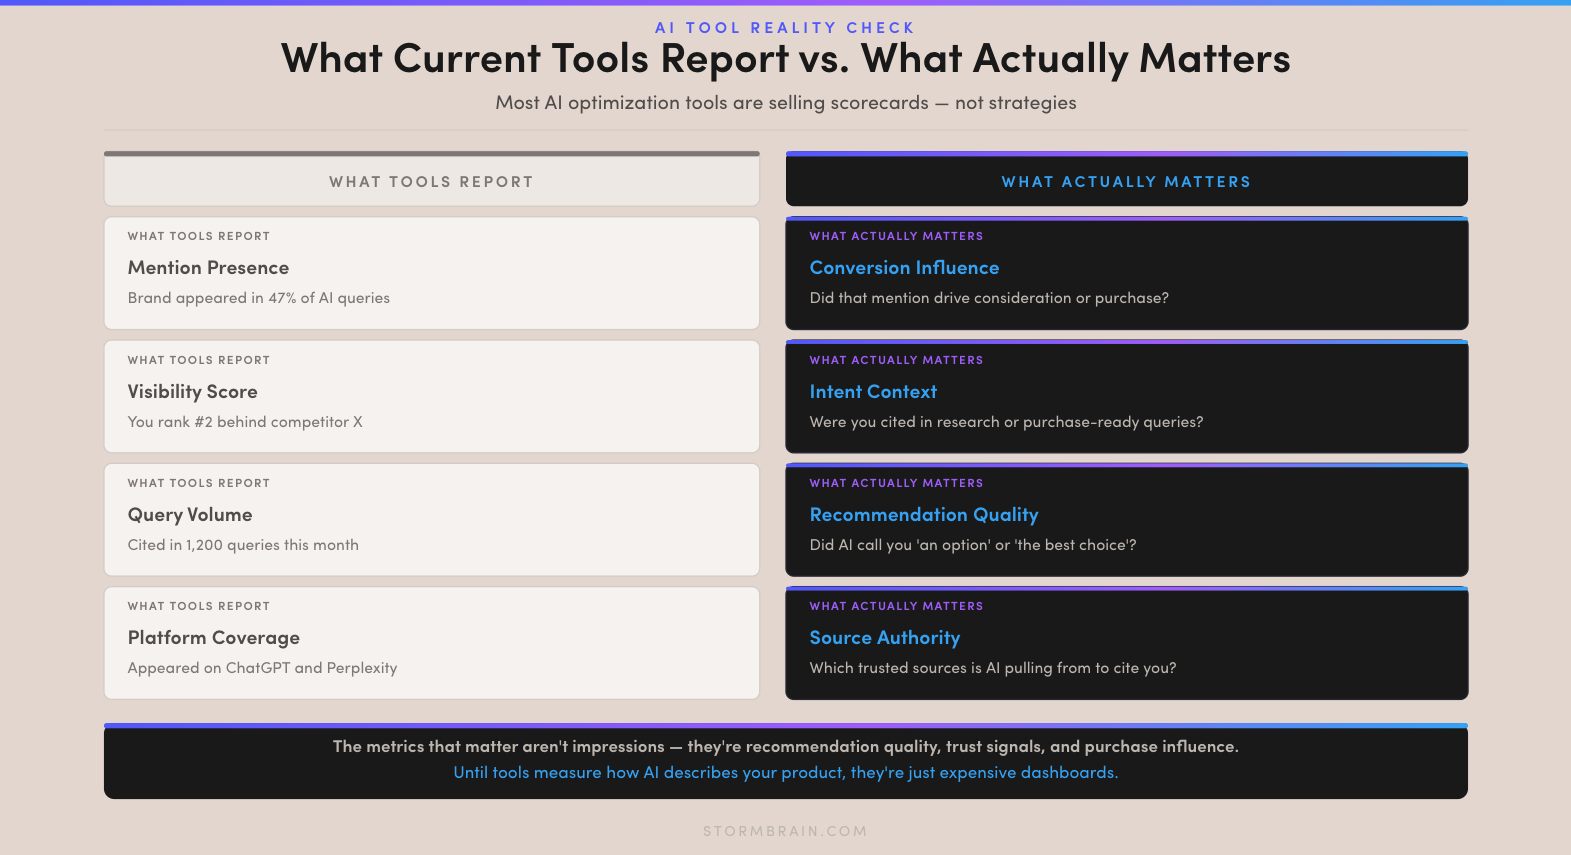Click 'Cited in 1,200 queries this month'
The height and width of the screenshot is (855, 1571).
[243, 545]
